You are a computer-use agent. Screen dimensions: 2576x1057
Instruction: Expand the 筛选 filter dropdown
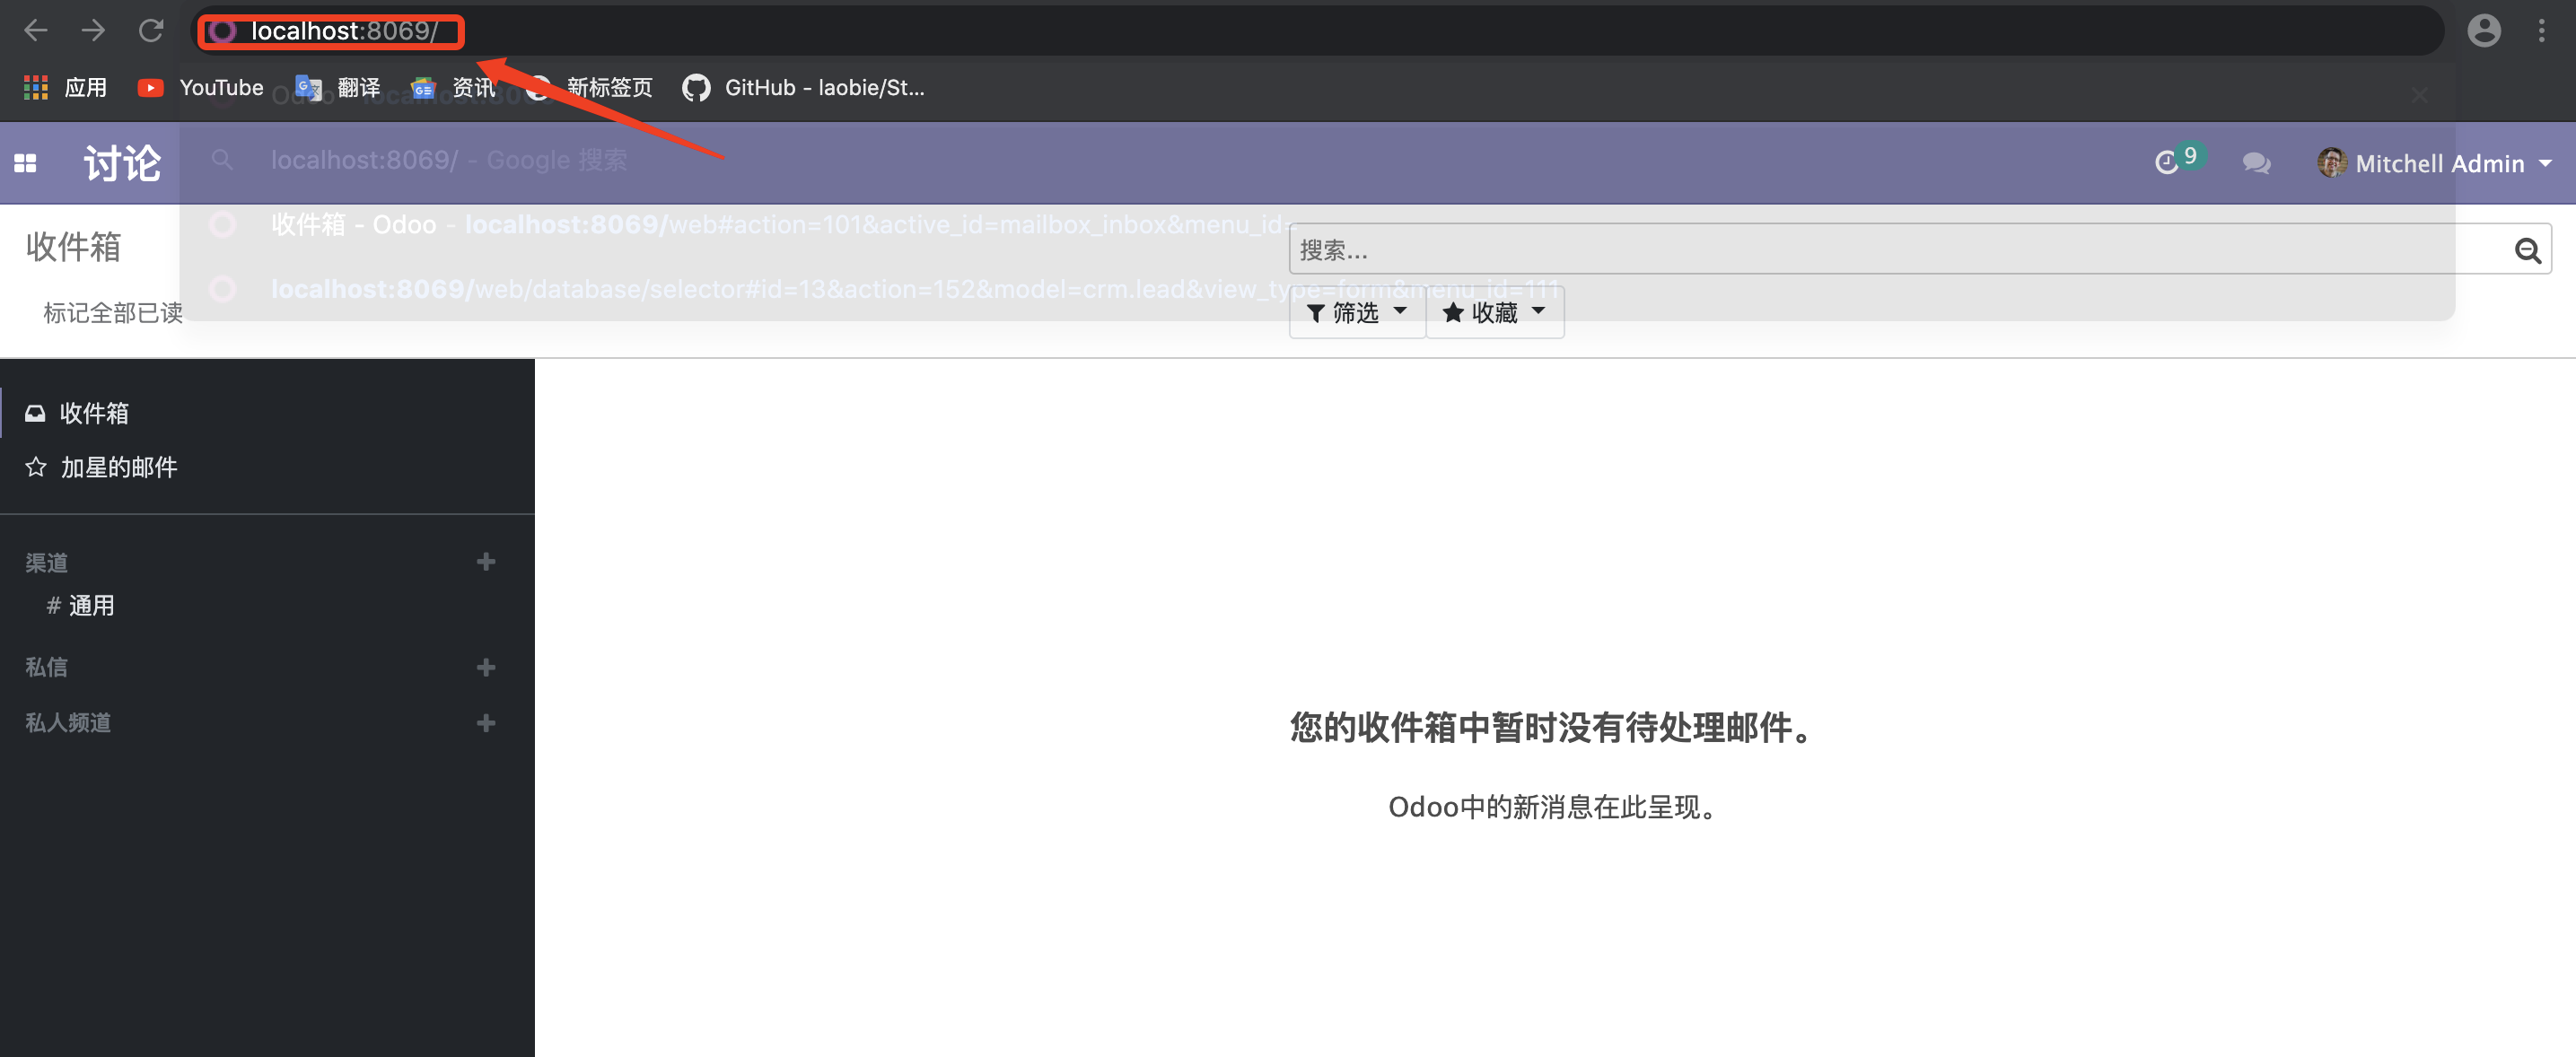point(1356,313)
